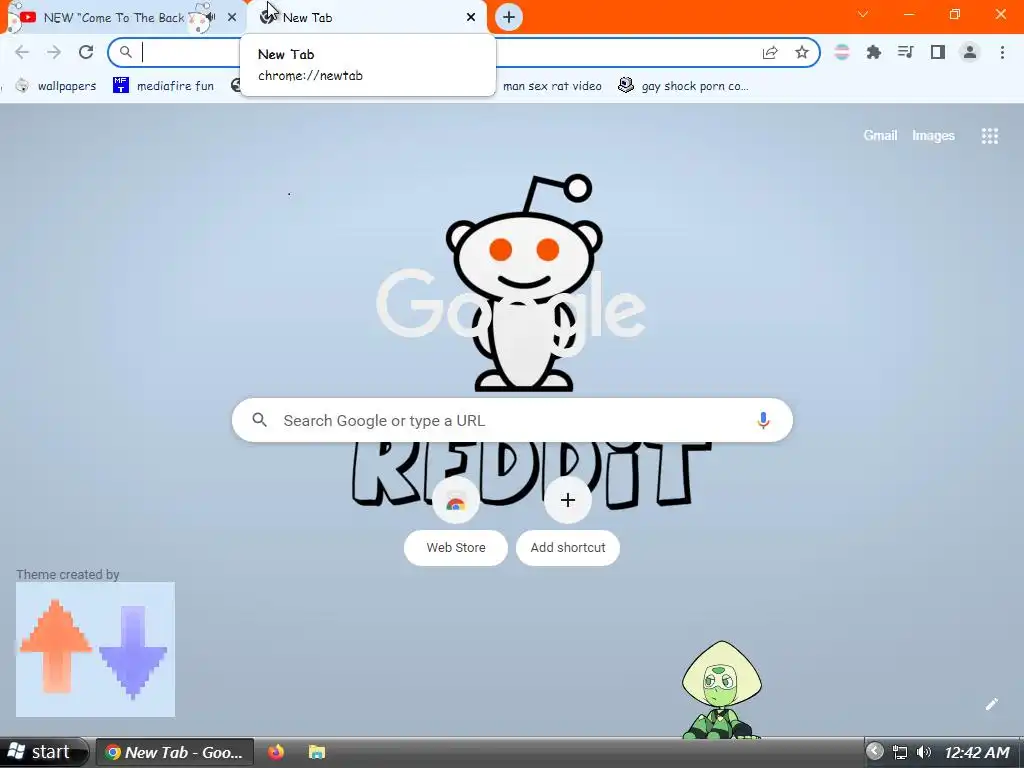This screenshot has width=1024, height=768.
Task: Open Chrome's three-dot menu
Action: (x=1002, y=52)
